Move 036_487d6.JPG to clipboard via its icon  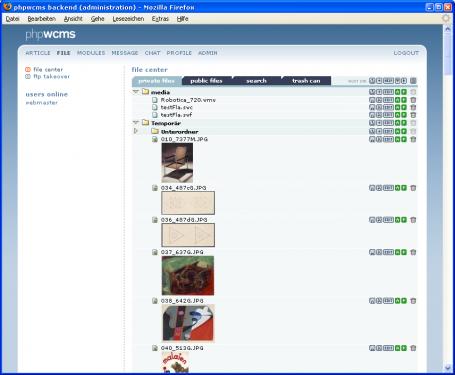pyautogui.click(x=379, y=220)
